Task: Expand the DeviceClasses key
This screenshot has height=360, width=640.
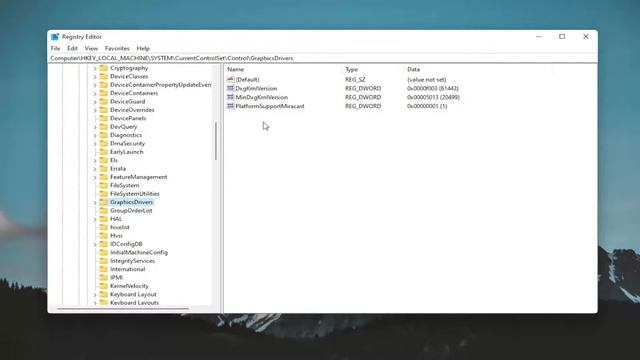Action: (x=95, y=77)
